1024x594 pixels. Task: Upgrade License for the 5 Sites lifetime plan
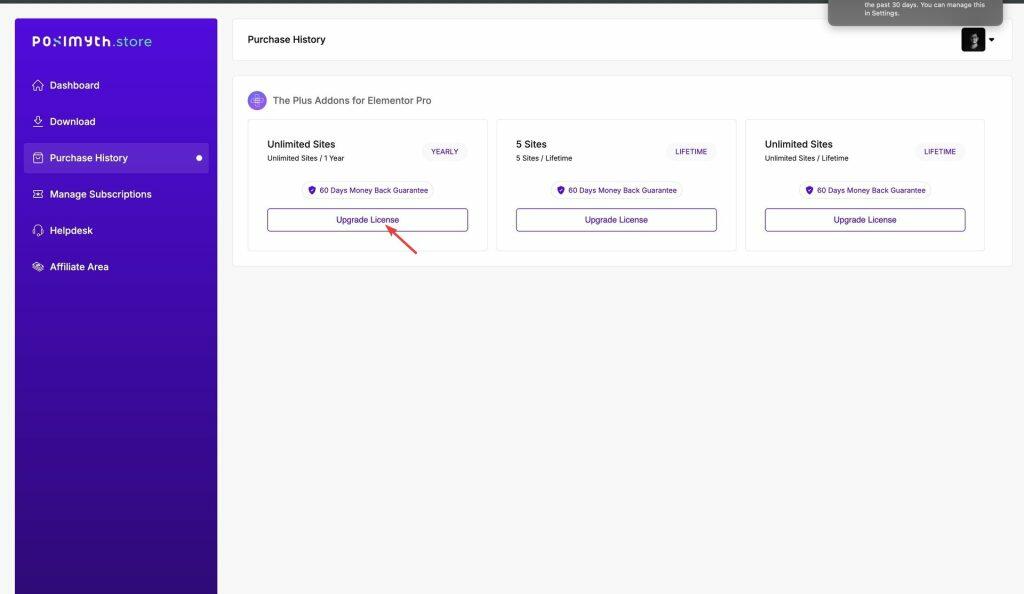tap(616, 219)
